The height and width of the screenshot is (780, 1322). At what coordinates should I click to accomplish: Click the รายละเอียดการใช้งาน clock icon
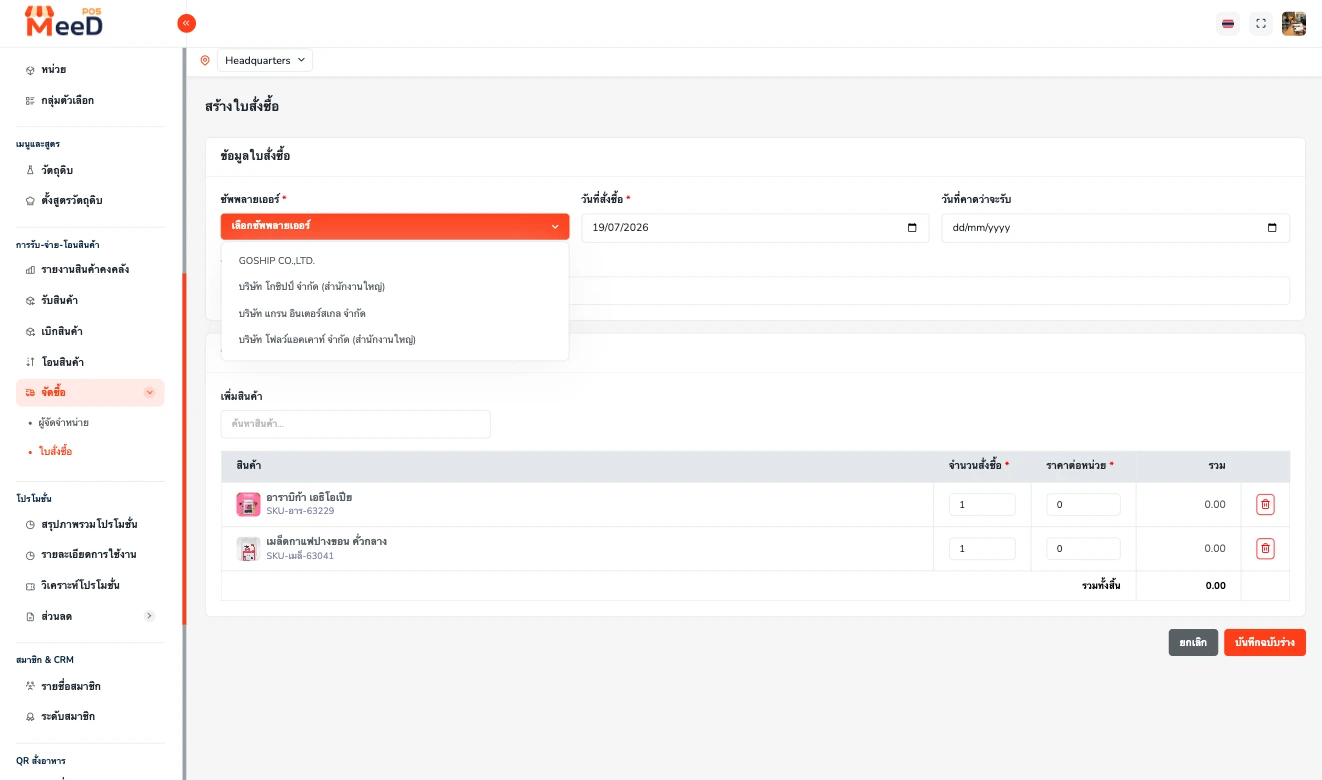point(30,554)
